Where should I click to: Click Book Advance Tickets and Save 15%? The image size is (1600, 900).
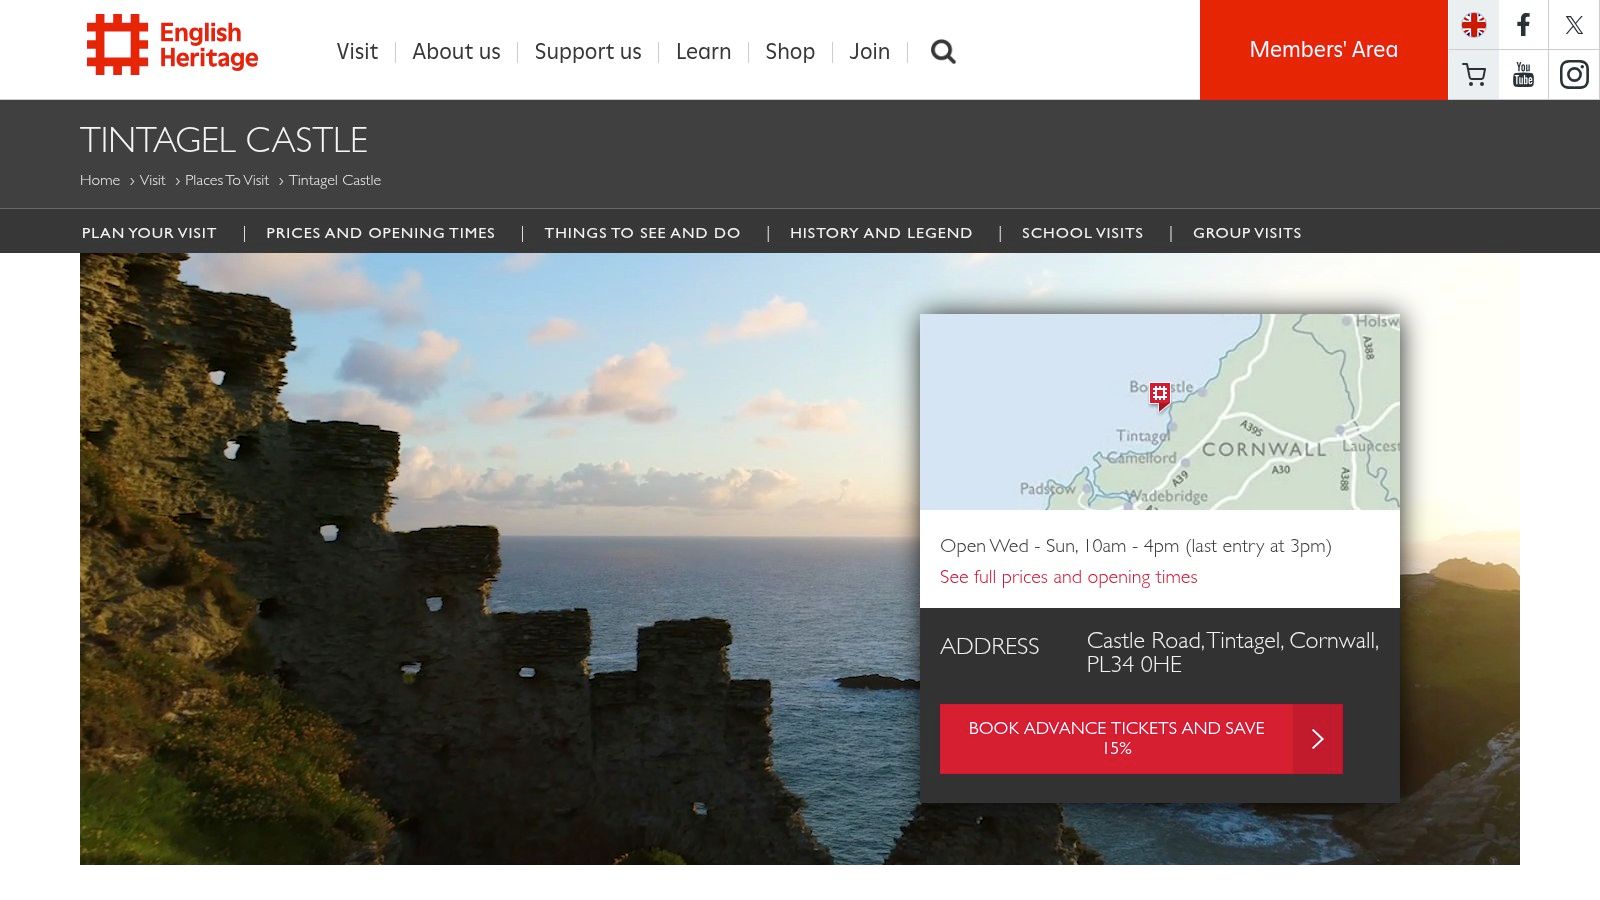pyautogui.click(x=1116, y=738)
